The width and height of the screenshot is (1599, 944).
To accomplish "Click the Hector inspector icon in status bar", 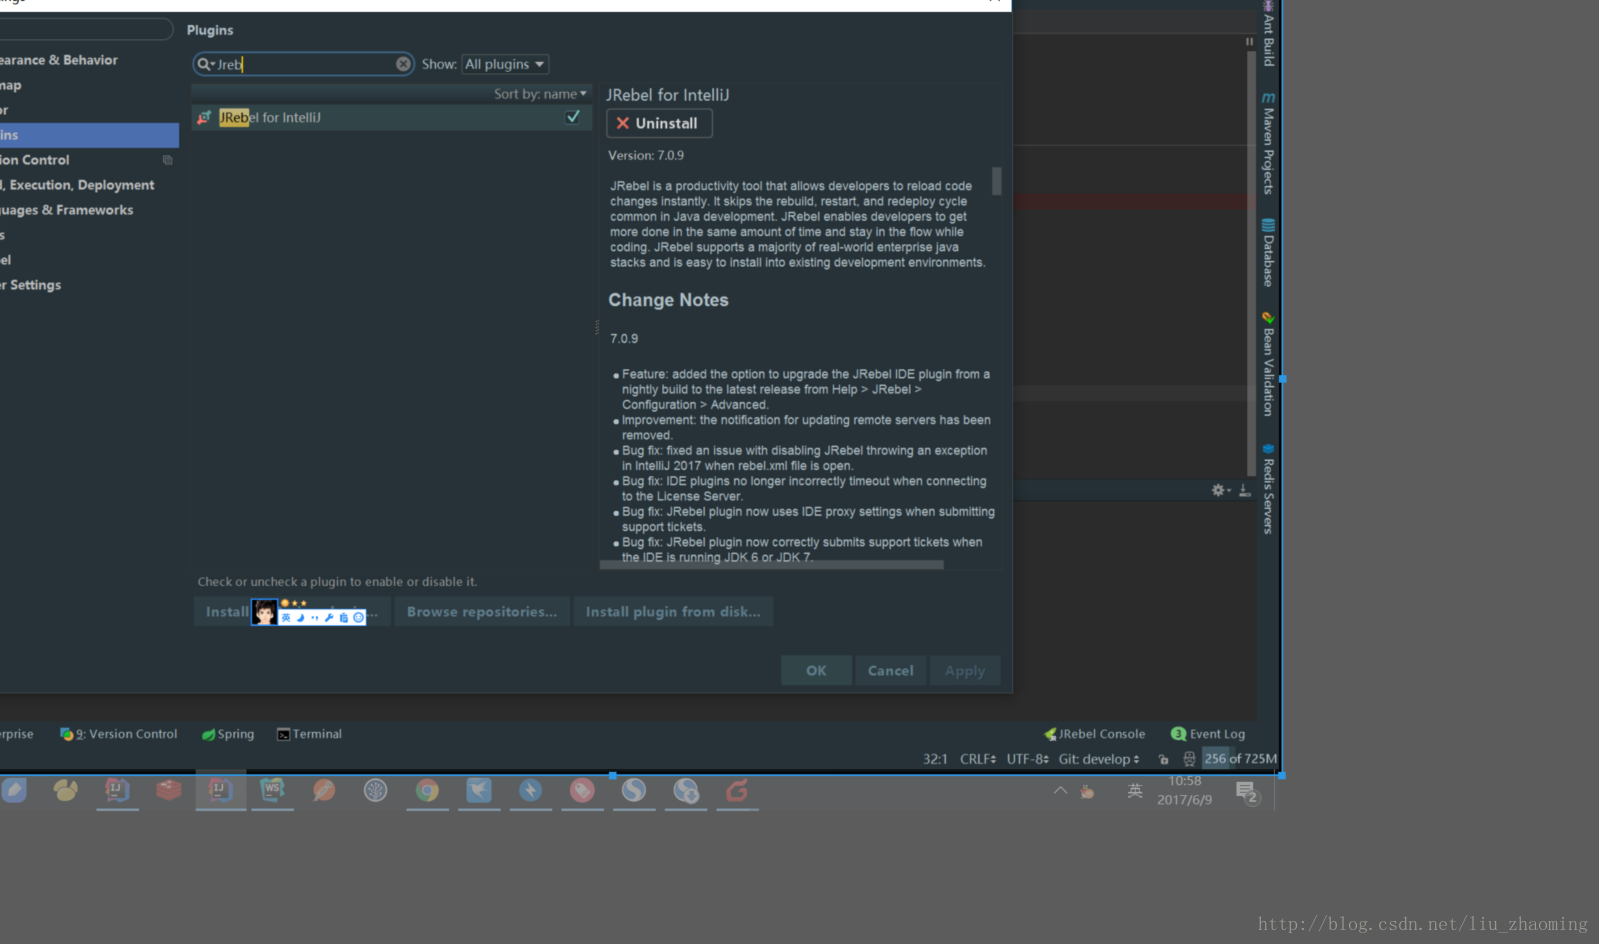I will point(1189,759).
